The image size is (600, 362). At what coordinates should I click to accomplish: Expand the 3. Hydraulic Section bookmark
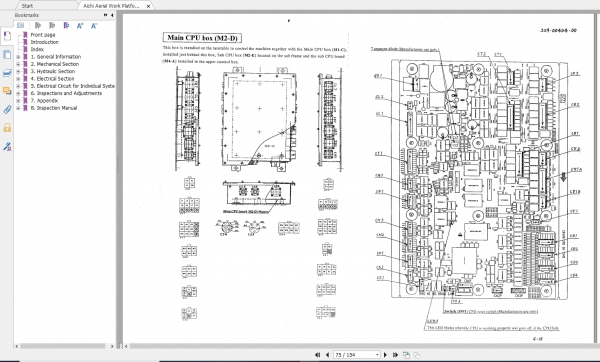click(18, 71)
